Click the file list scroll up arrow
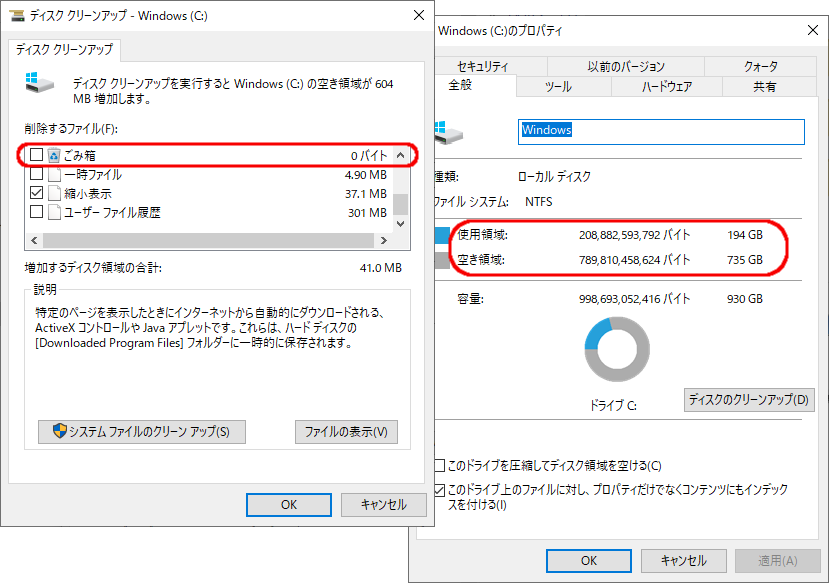 pyautogui.click(x=401, y=155)
